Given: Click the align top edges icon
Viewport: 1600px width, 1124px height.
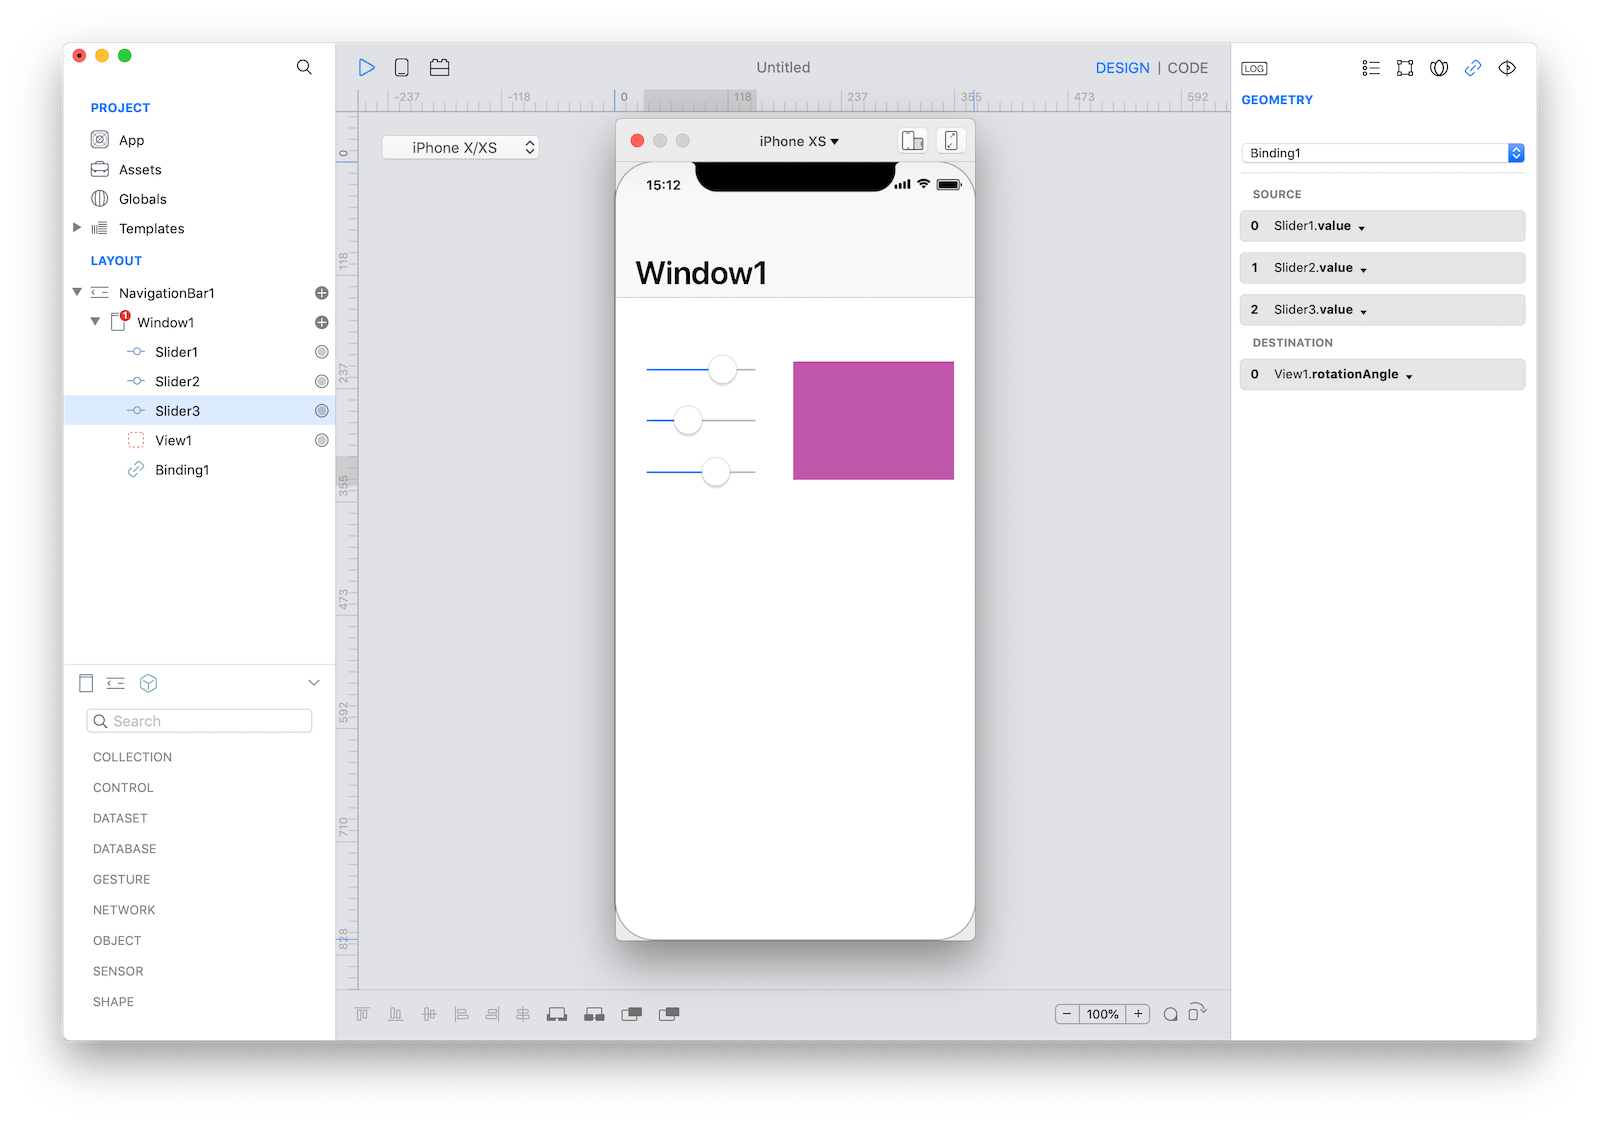Looking at the screenshot, I should click(x=362, y=1014).
